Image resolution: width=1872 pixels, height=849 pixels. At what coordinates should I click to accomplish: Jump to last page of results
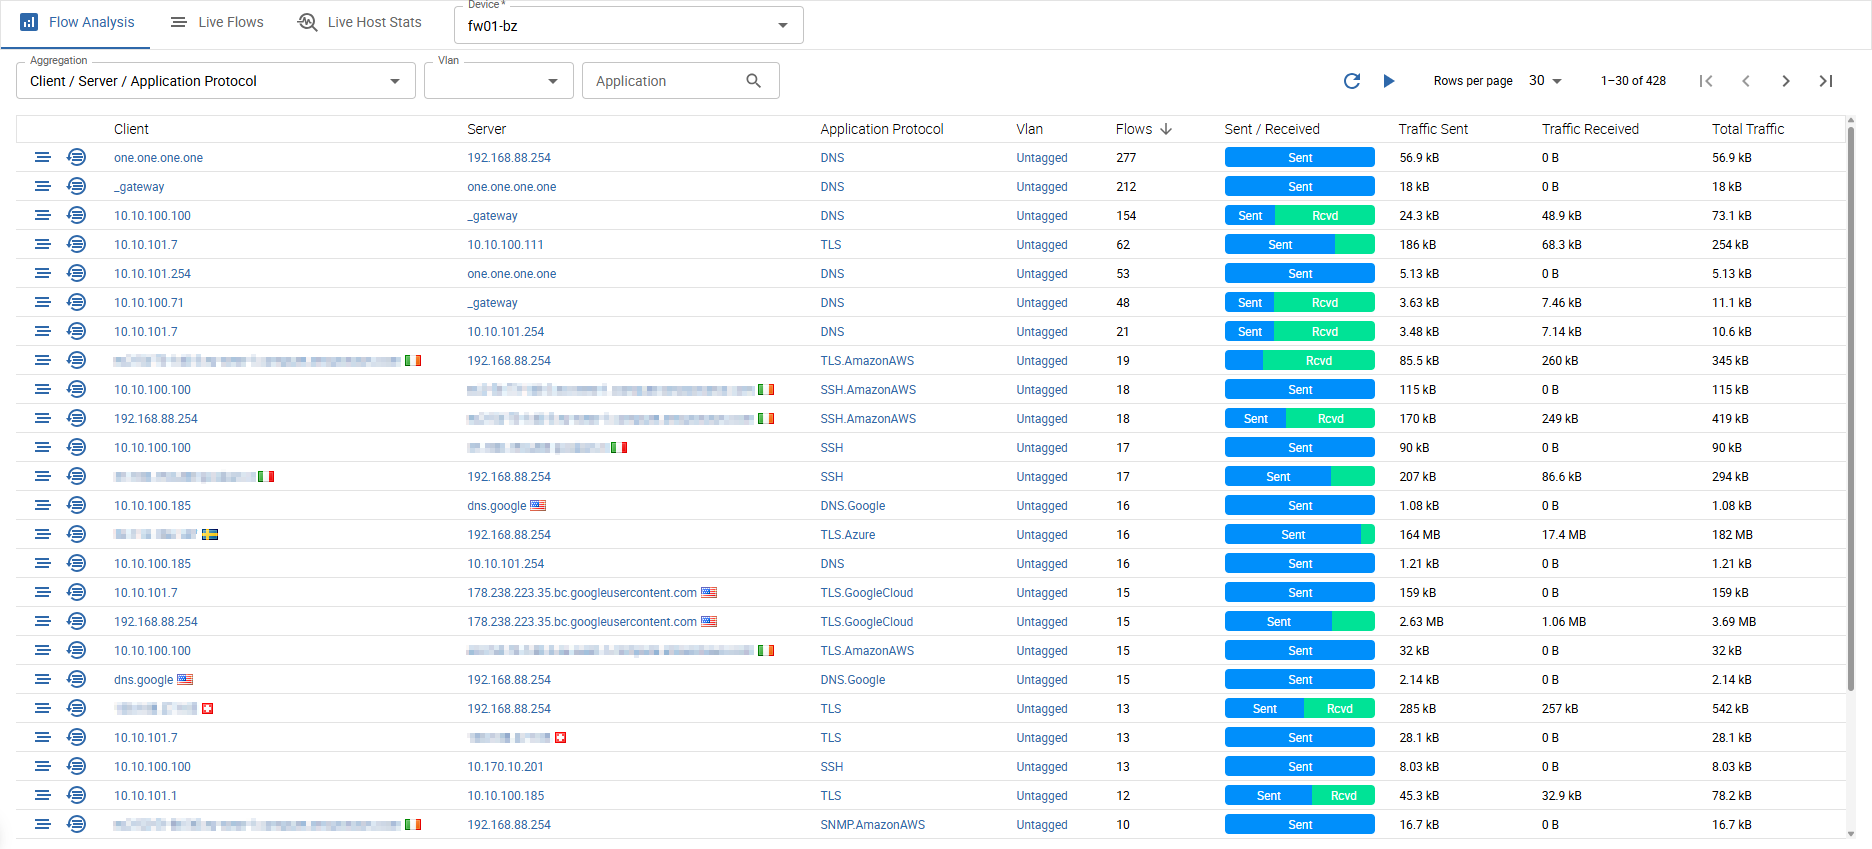click(1826, 81)
